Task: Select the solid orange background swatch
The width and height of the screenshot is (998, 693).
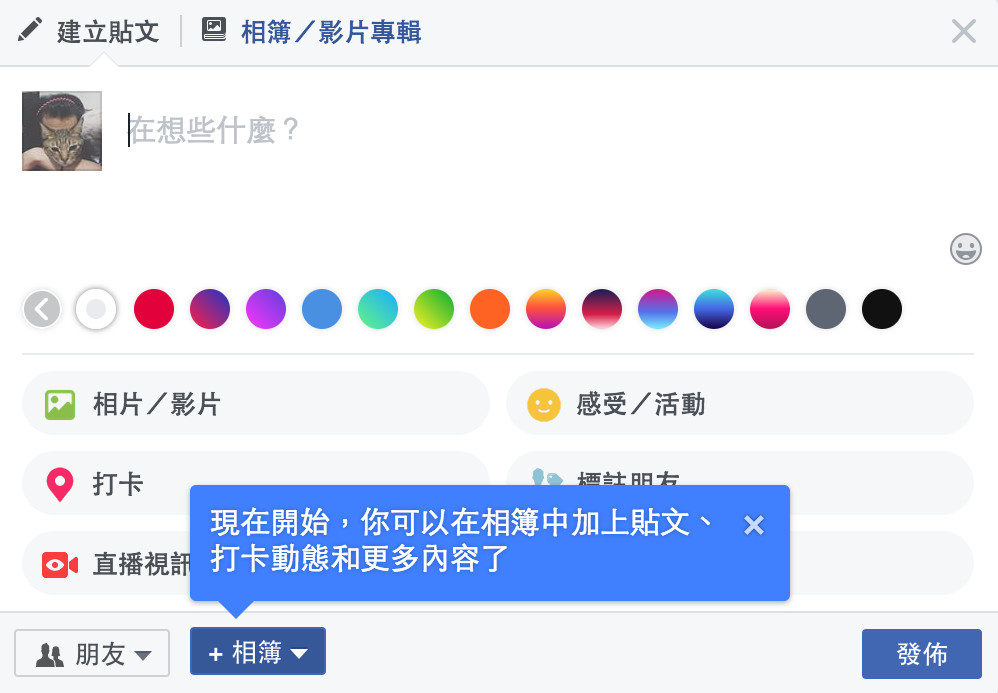Action: [x=490, y=309]
